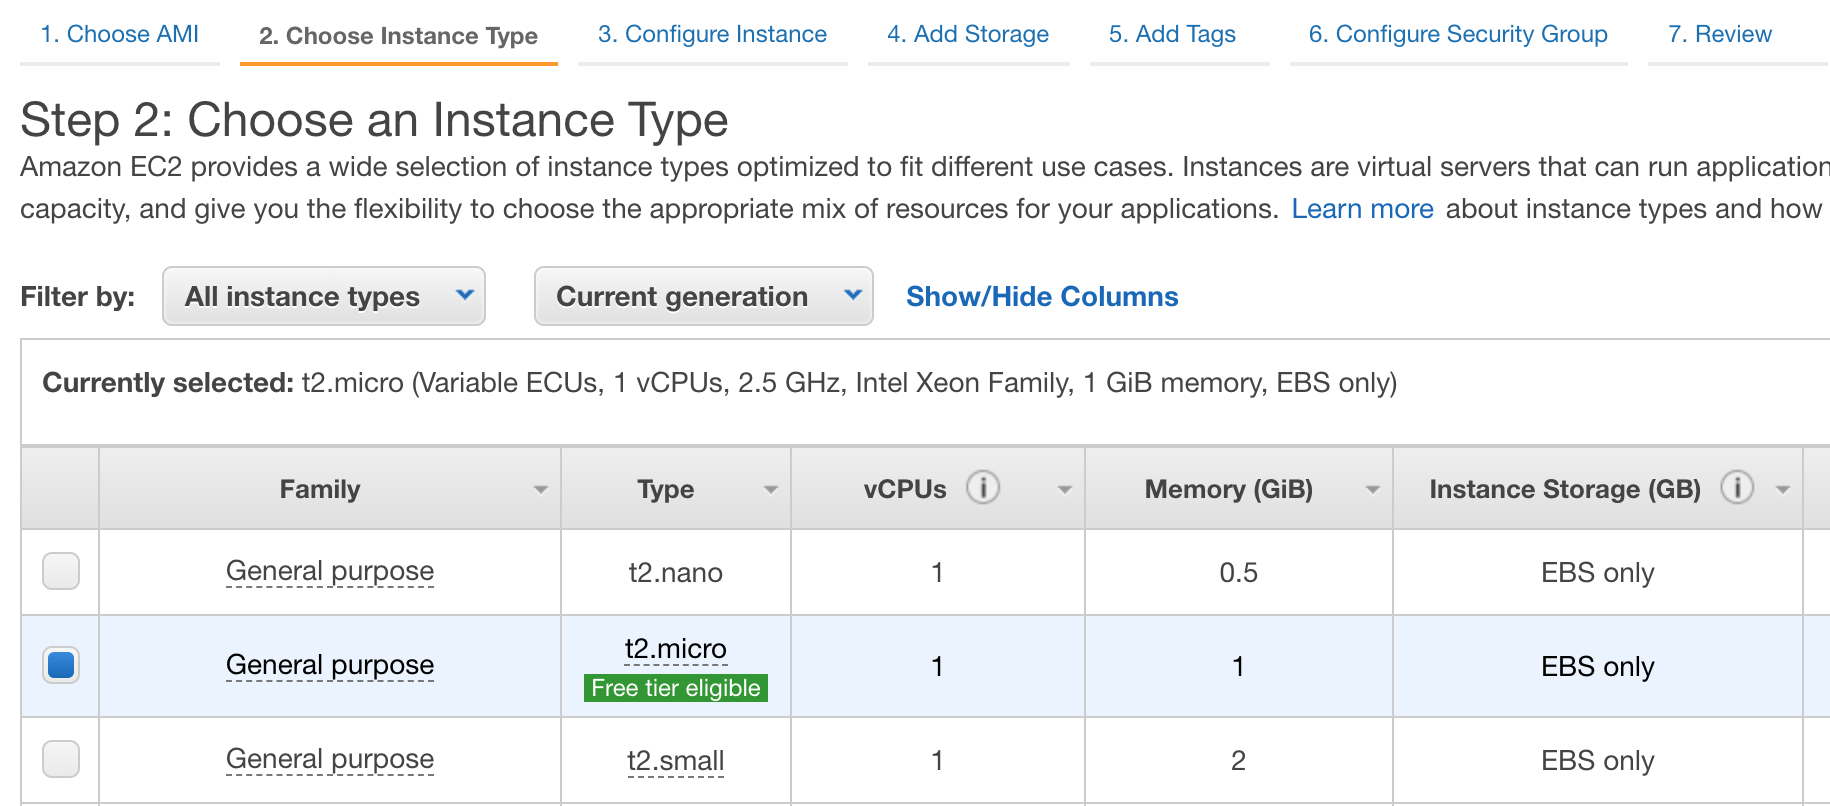Viewport: 1830px width, 806px height.
Task: Click Memory value 1 in t2.micro row
Action: click(1238, 667)
